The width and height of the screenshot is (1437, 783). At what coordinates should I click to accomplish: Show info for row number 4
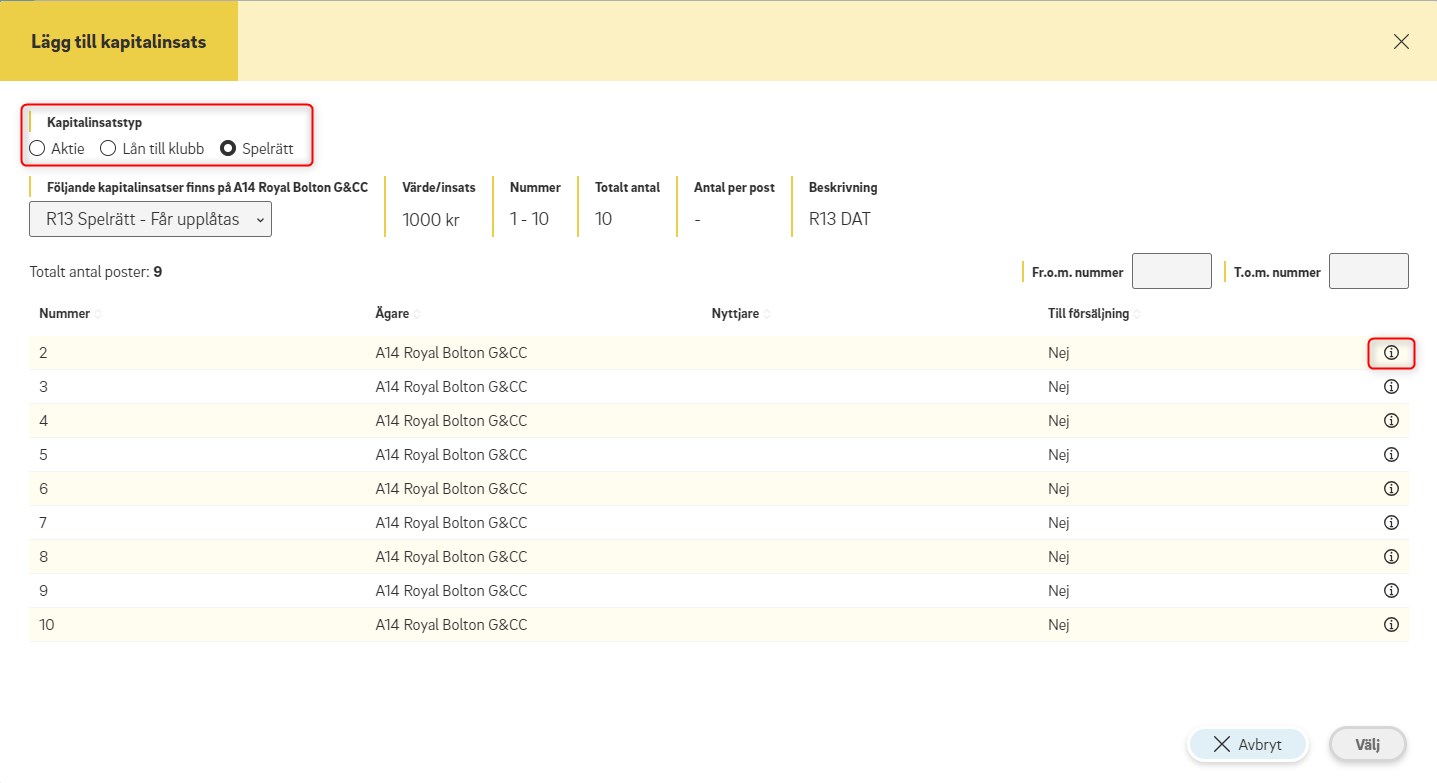(1390, 421)
